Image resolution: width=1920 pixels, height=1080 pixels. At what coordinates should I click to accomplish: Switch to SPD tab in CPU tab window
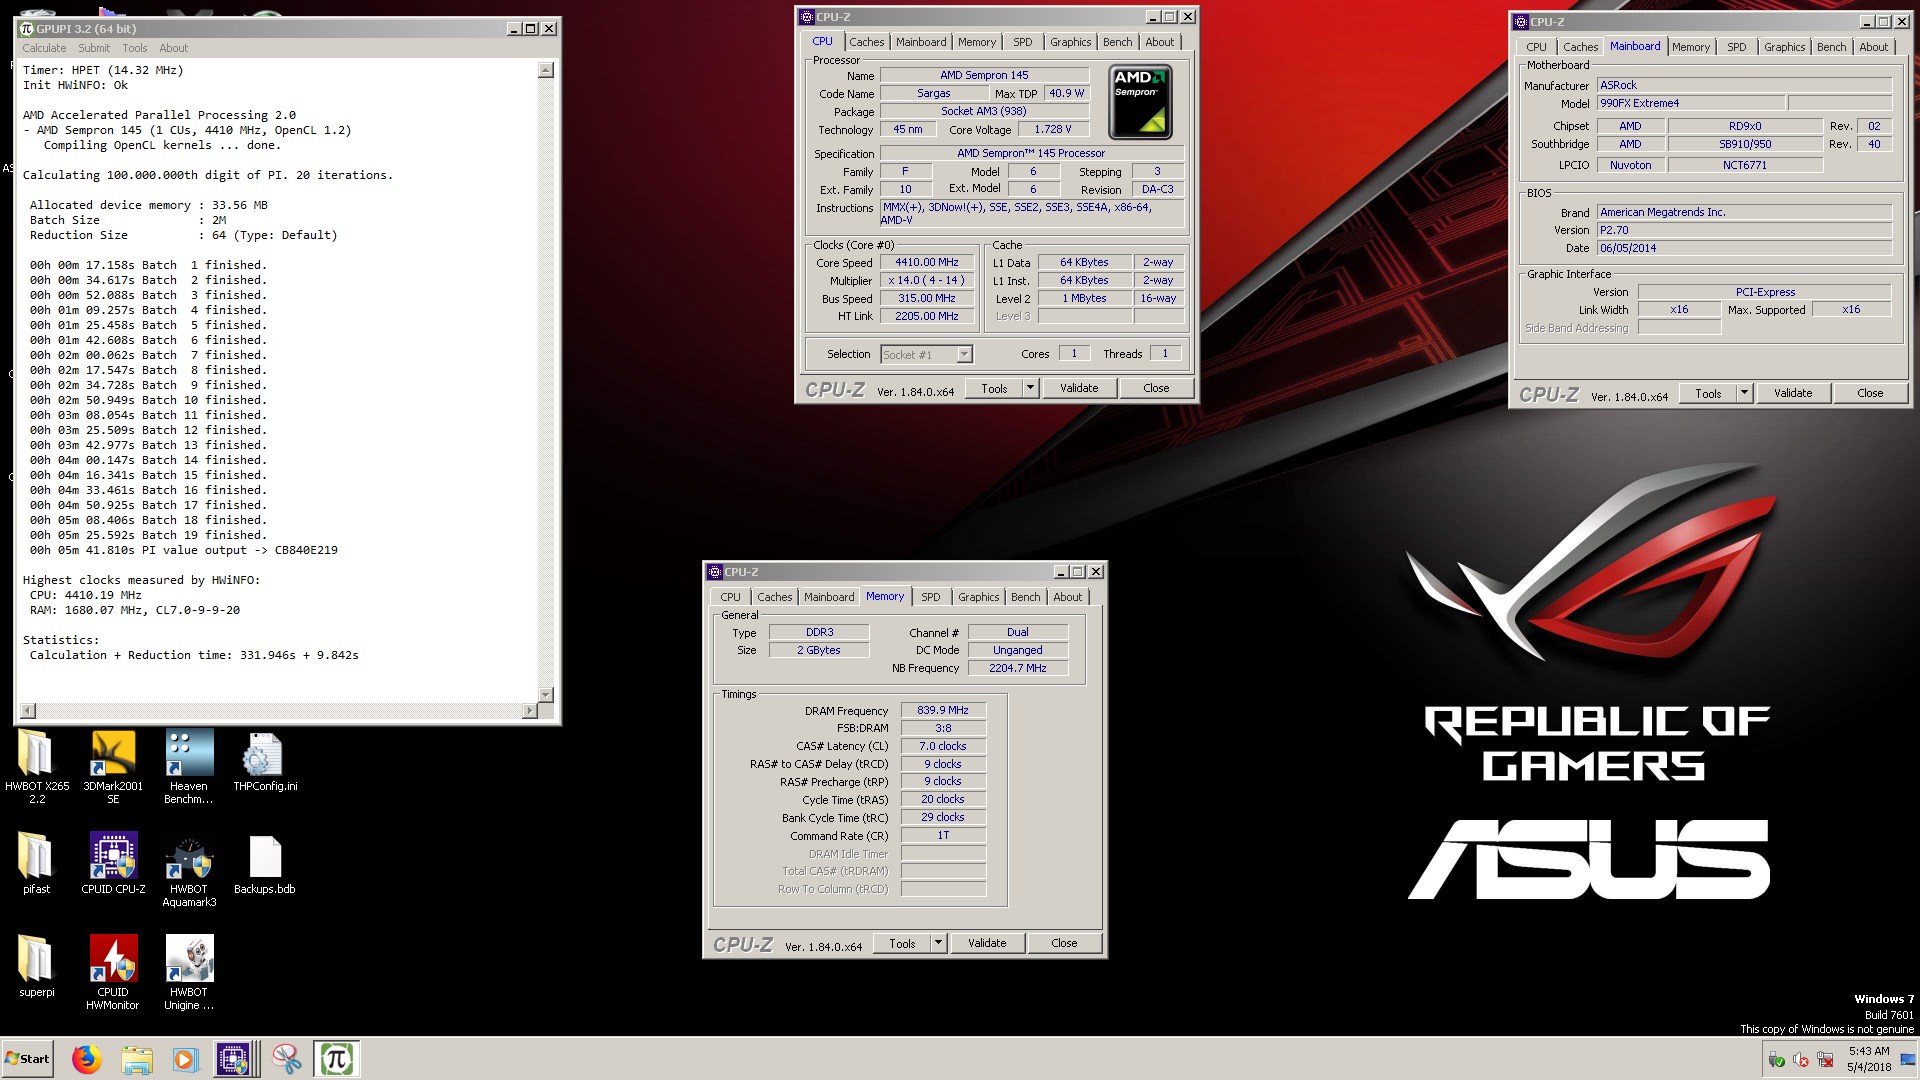click(1022, 42)
